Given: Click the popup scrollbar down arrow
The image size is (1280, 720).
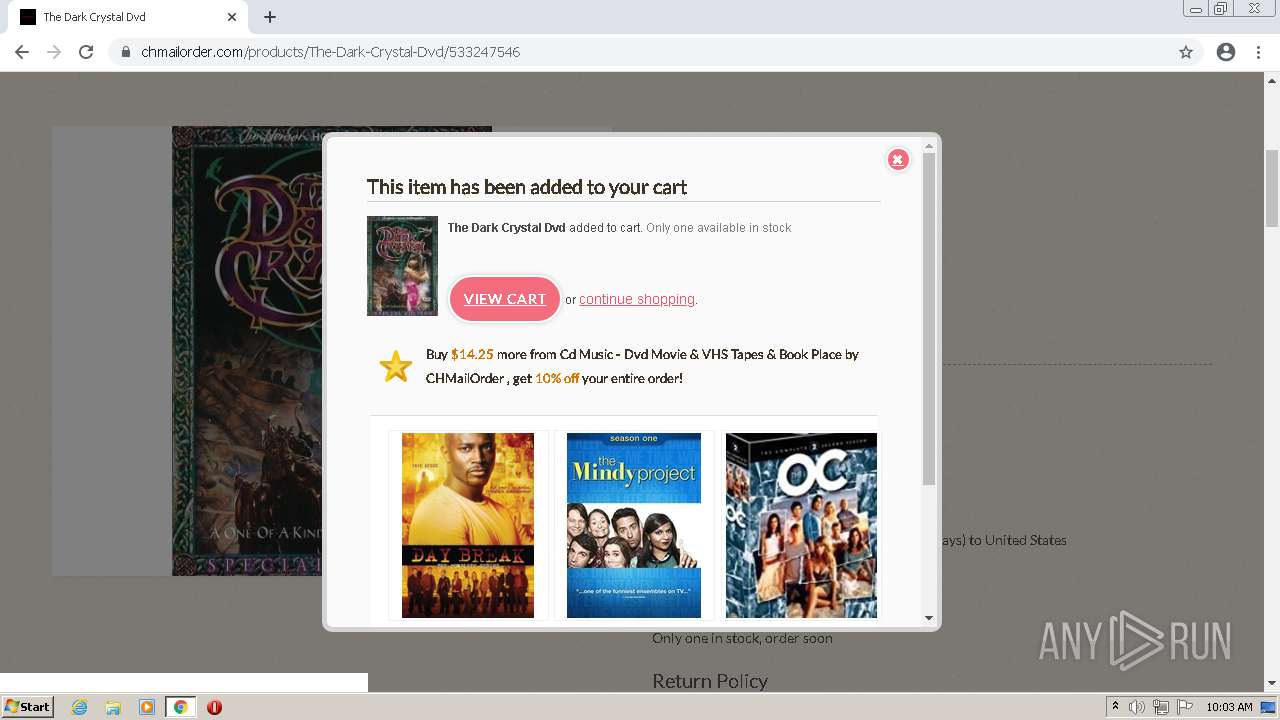Looking at the screenshot, I should tap(929, 618).
